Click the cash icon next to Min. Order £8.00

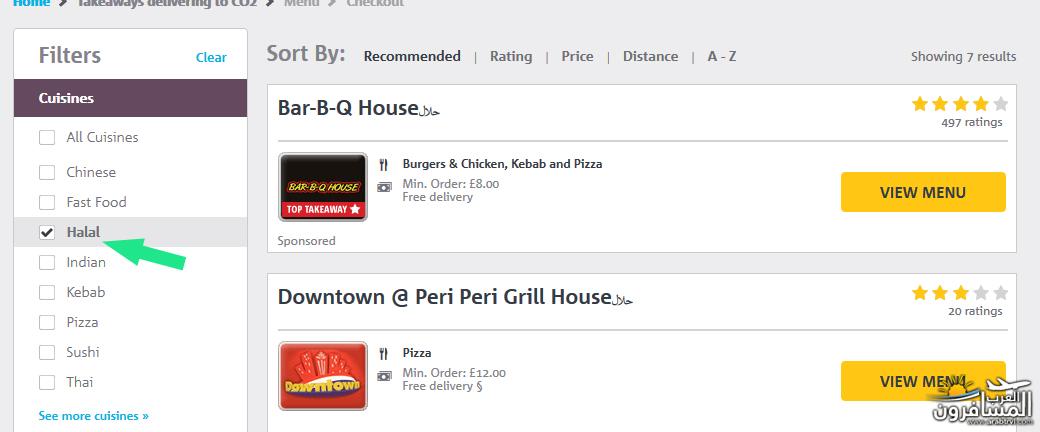click(384, 187)
